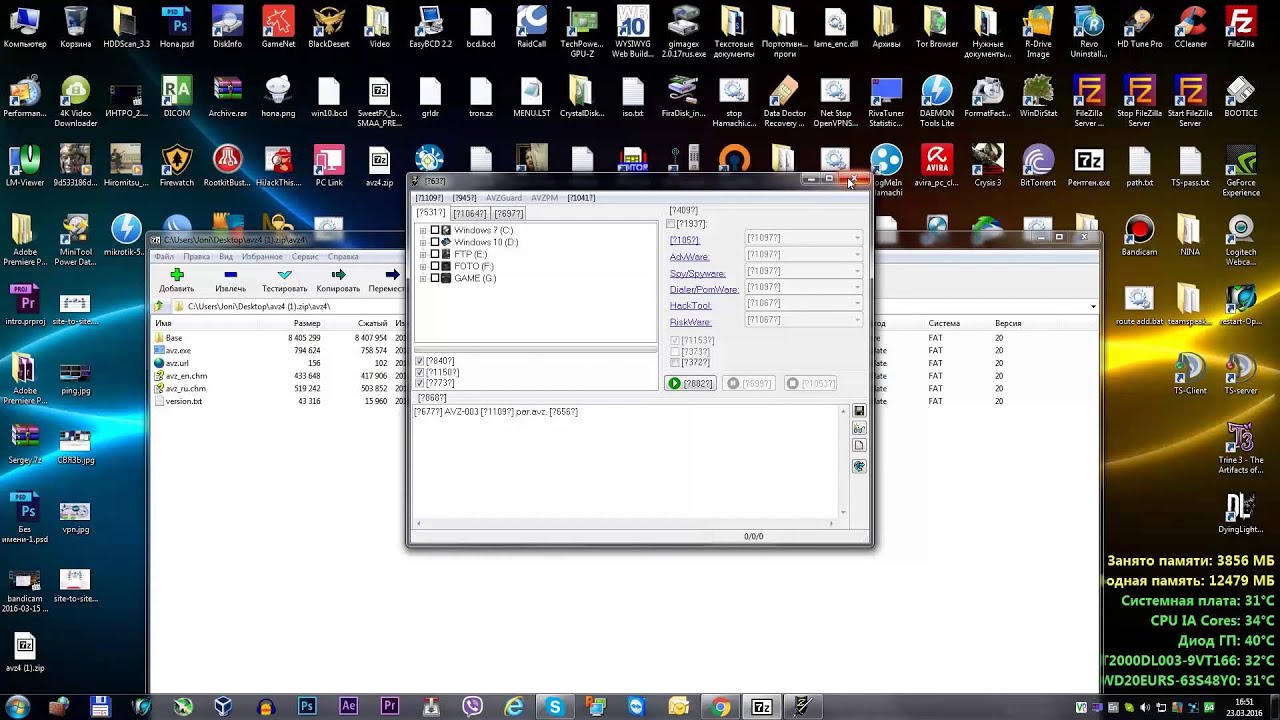Switch to the [?697?] tab
Viewport: 1280px width, 720px height.
click(x=508, y=214)
